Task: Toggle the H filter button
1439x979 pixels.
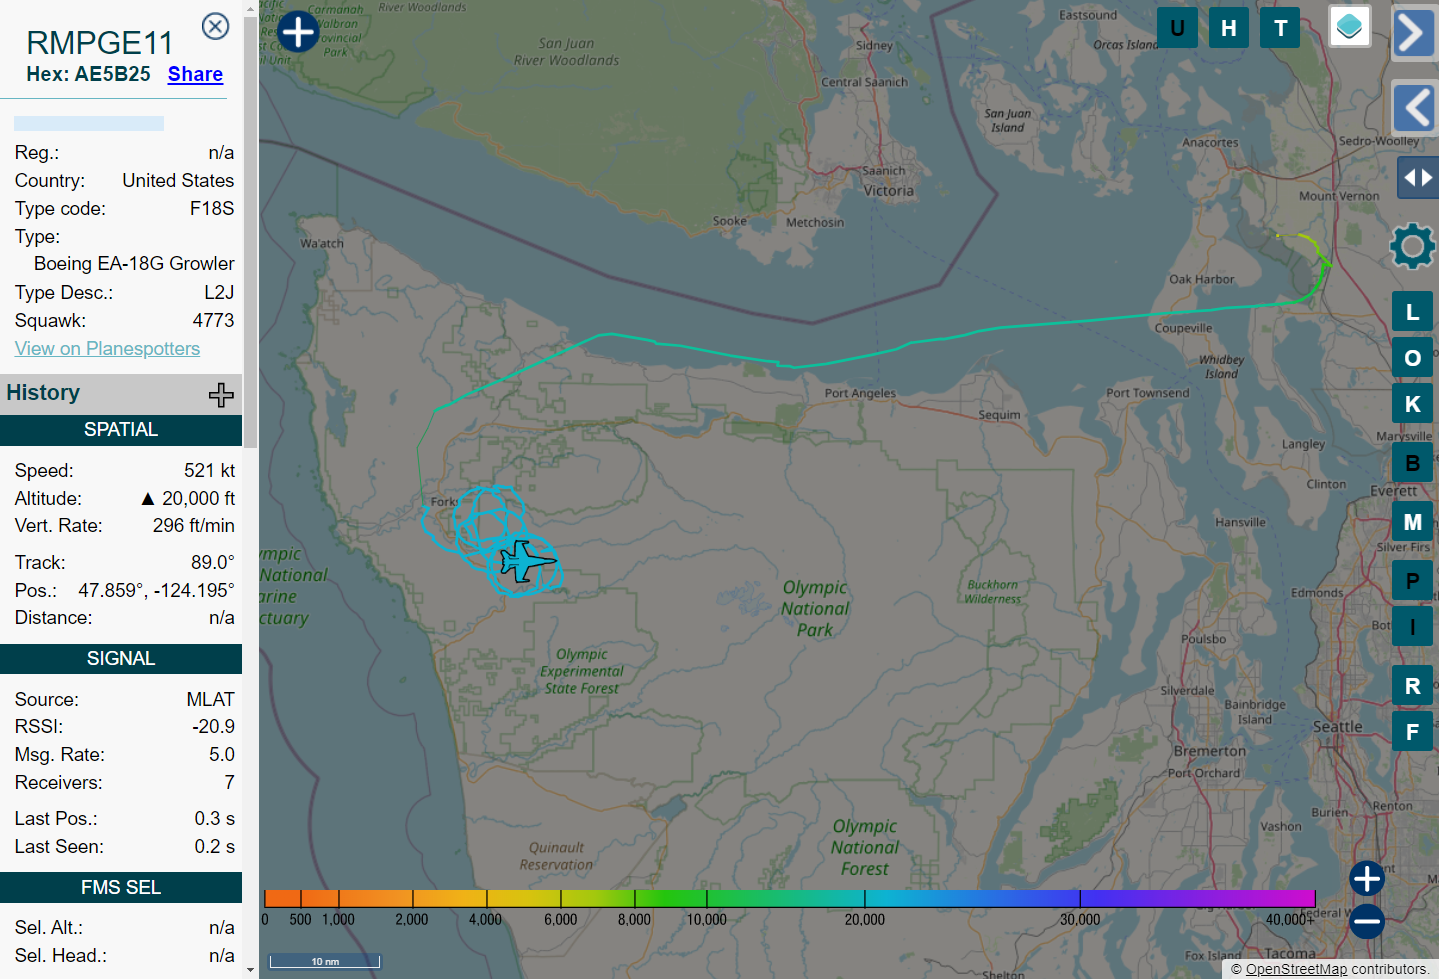Action: pos(1229,28)
